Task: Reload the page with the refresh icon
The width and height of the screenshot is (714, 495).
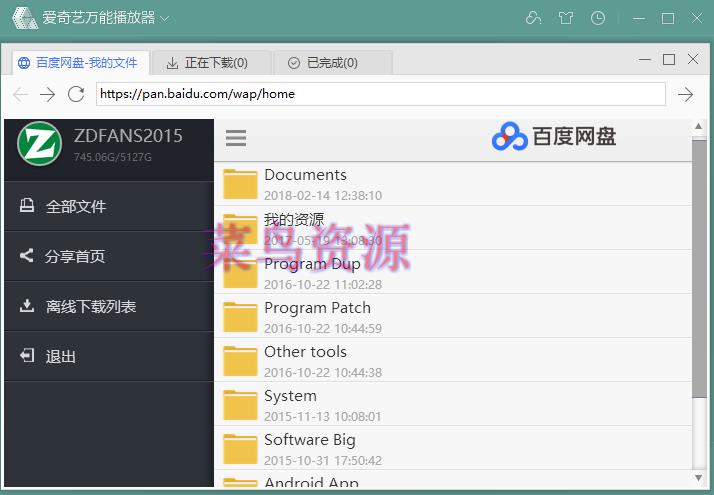Action: click(x=76, y=94)
